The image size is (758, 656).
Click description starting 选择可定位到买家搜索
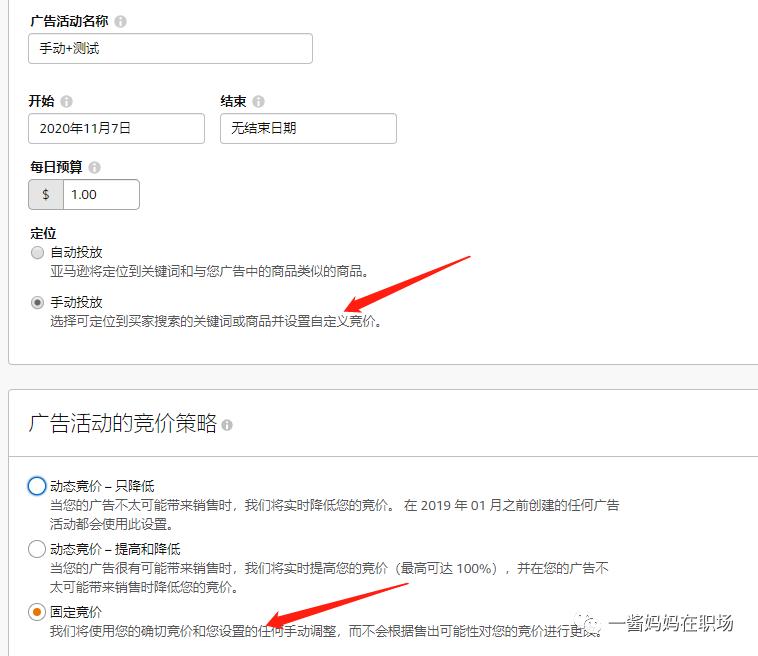pyautogui.click(x=216, y=321)
